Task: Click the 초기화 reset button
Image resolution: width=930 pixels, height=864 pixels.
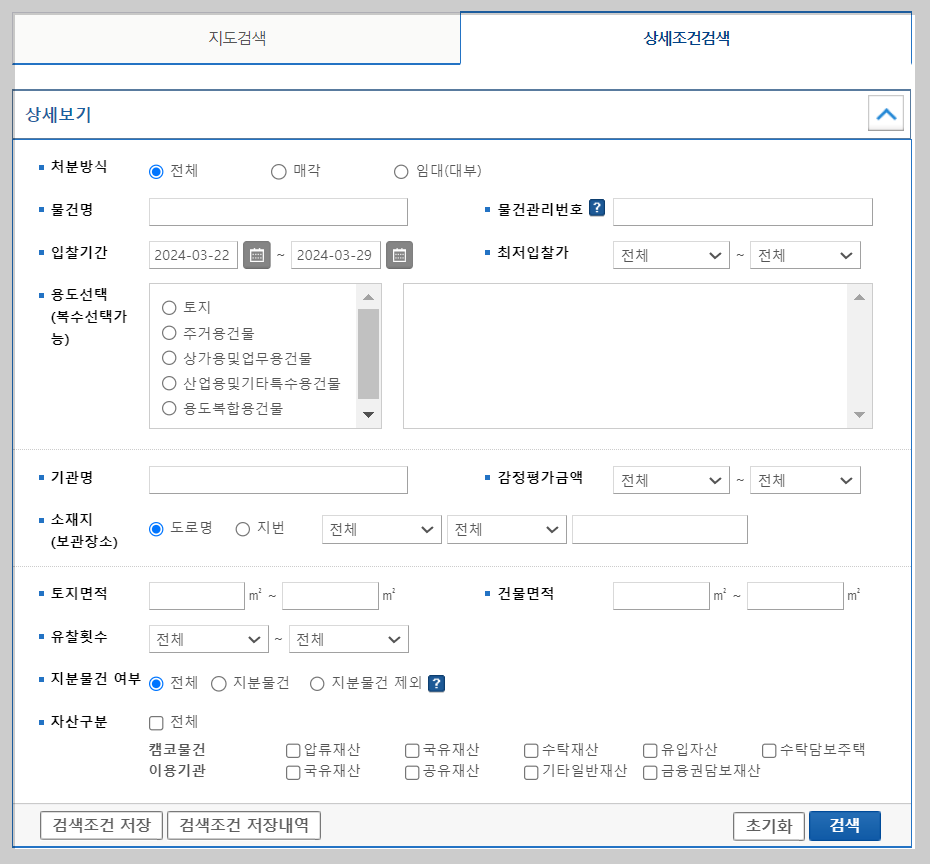Action: coord(768,826)
